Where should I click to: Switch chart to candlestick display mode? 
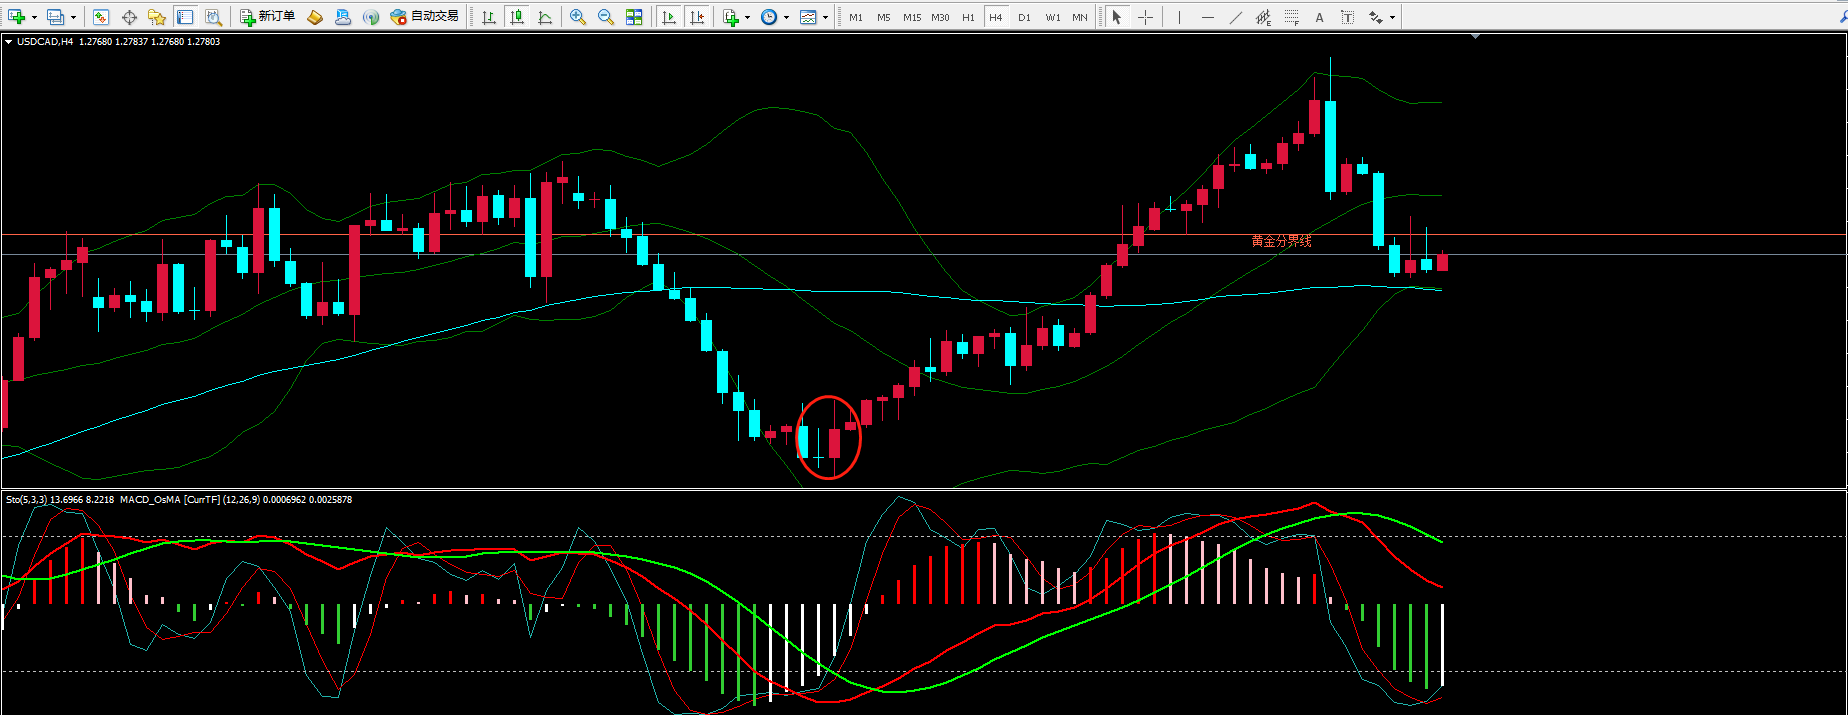coord(517,17)
